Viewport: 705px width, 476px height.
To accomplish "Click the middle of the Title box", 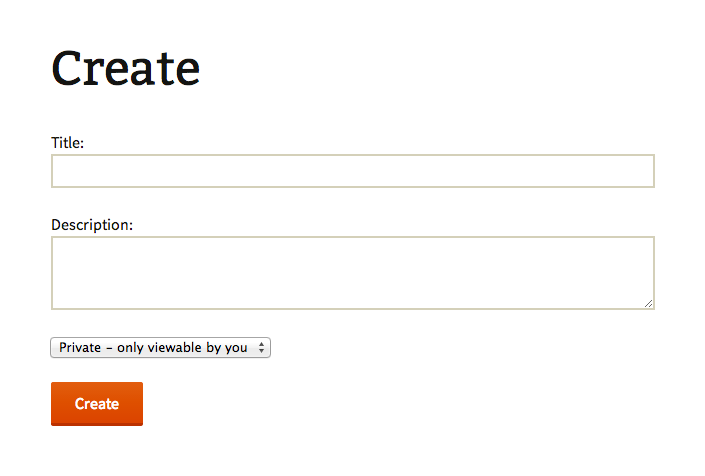I will tap(352, 171).
